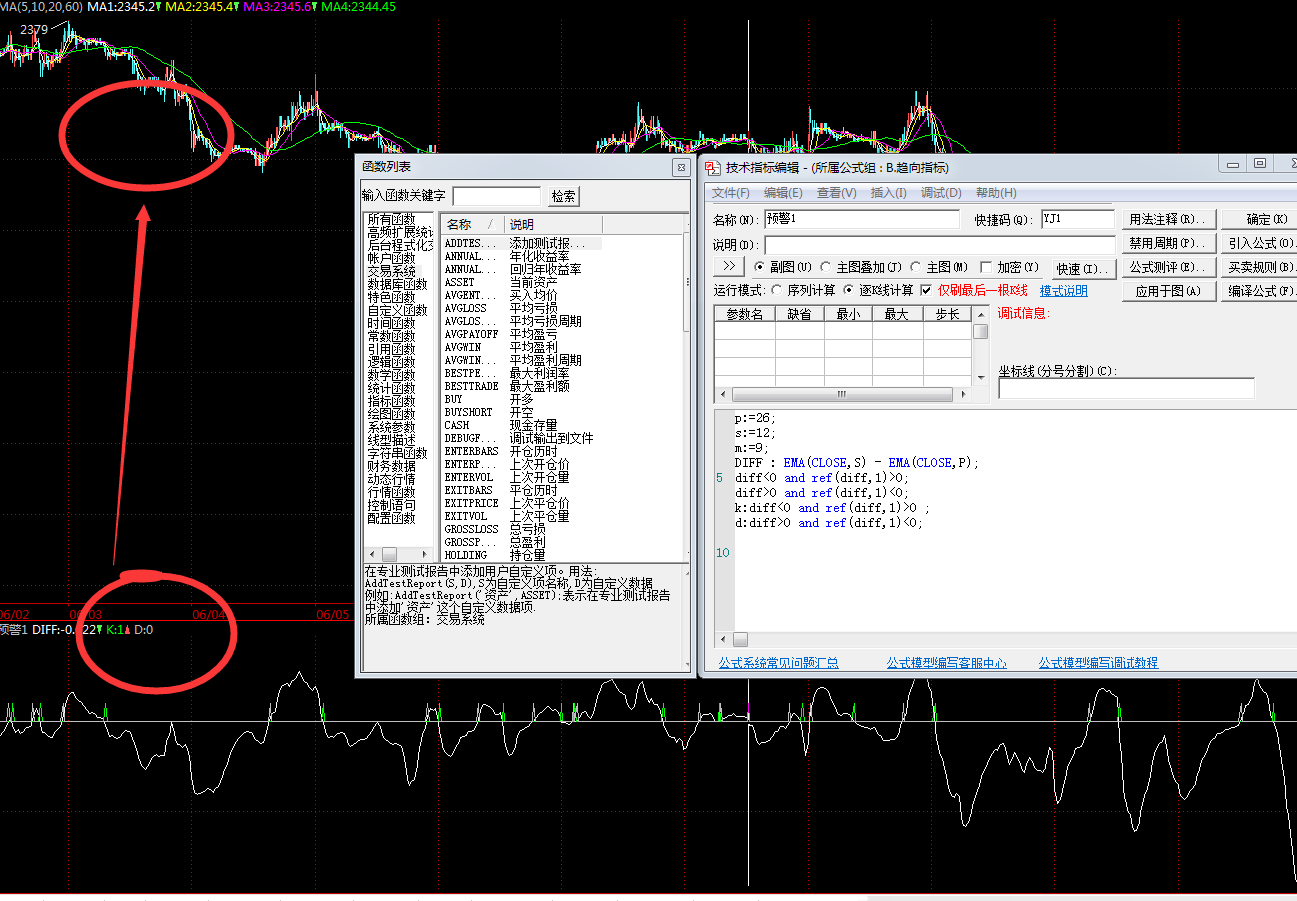Viewport: 1297px width, 901px height.
Task: Click the function keyword search field
Action: click(496, 196)
